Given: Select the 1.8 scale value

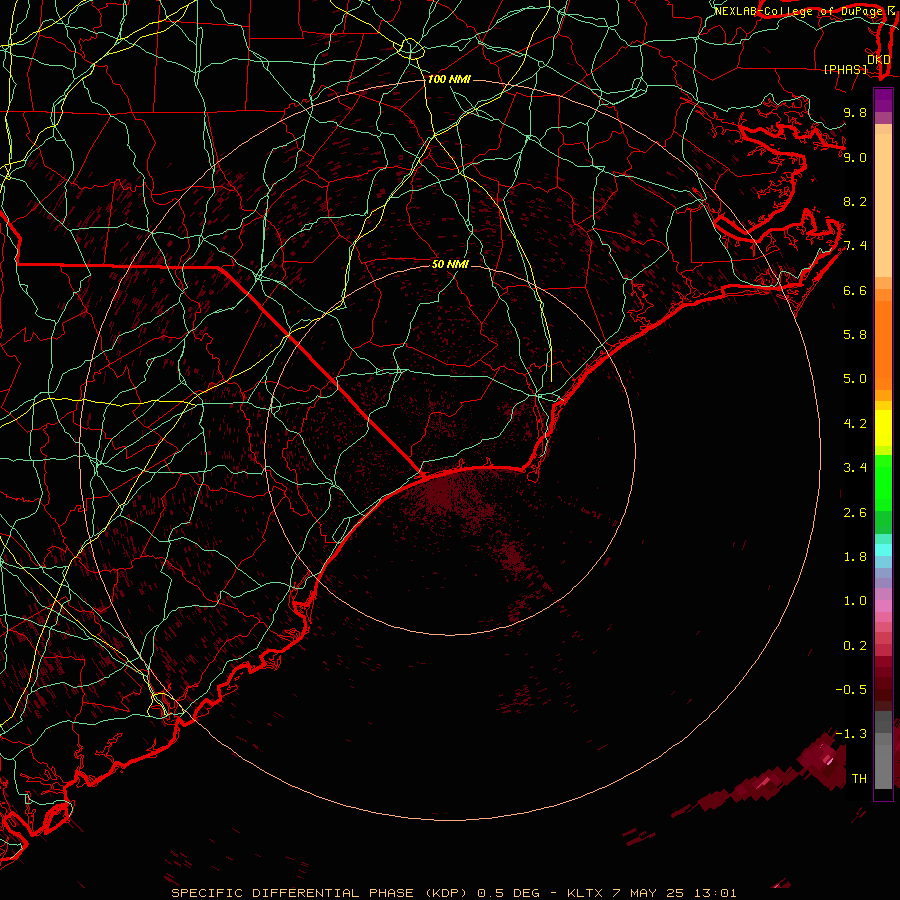Looking at the screenshot, I should point(855,557).
